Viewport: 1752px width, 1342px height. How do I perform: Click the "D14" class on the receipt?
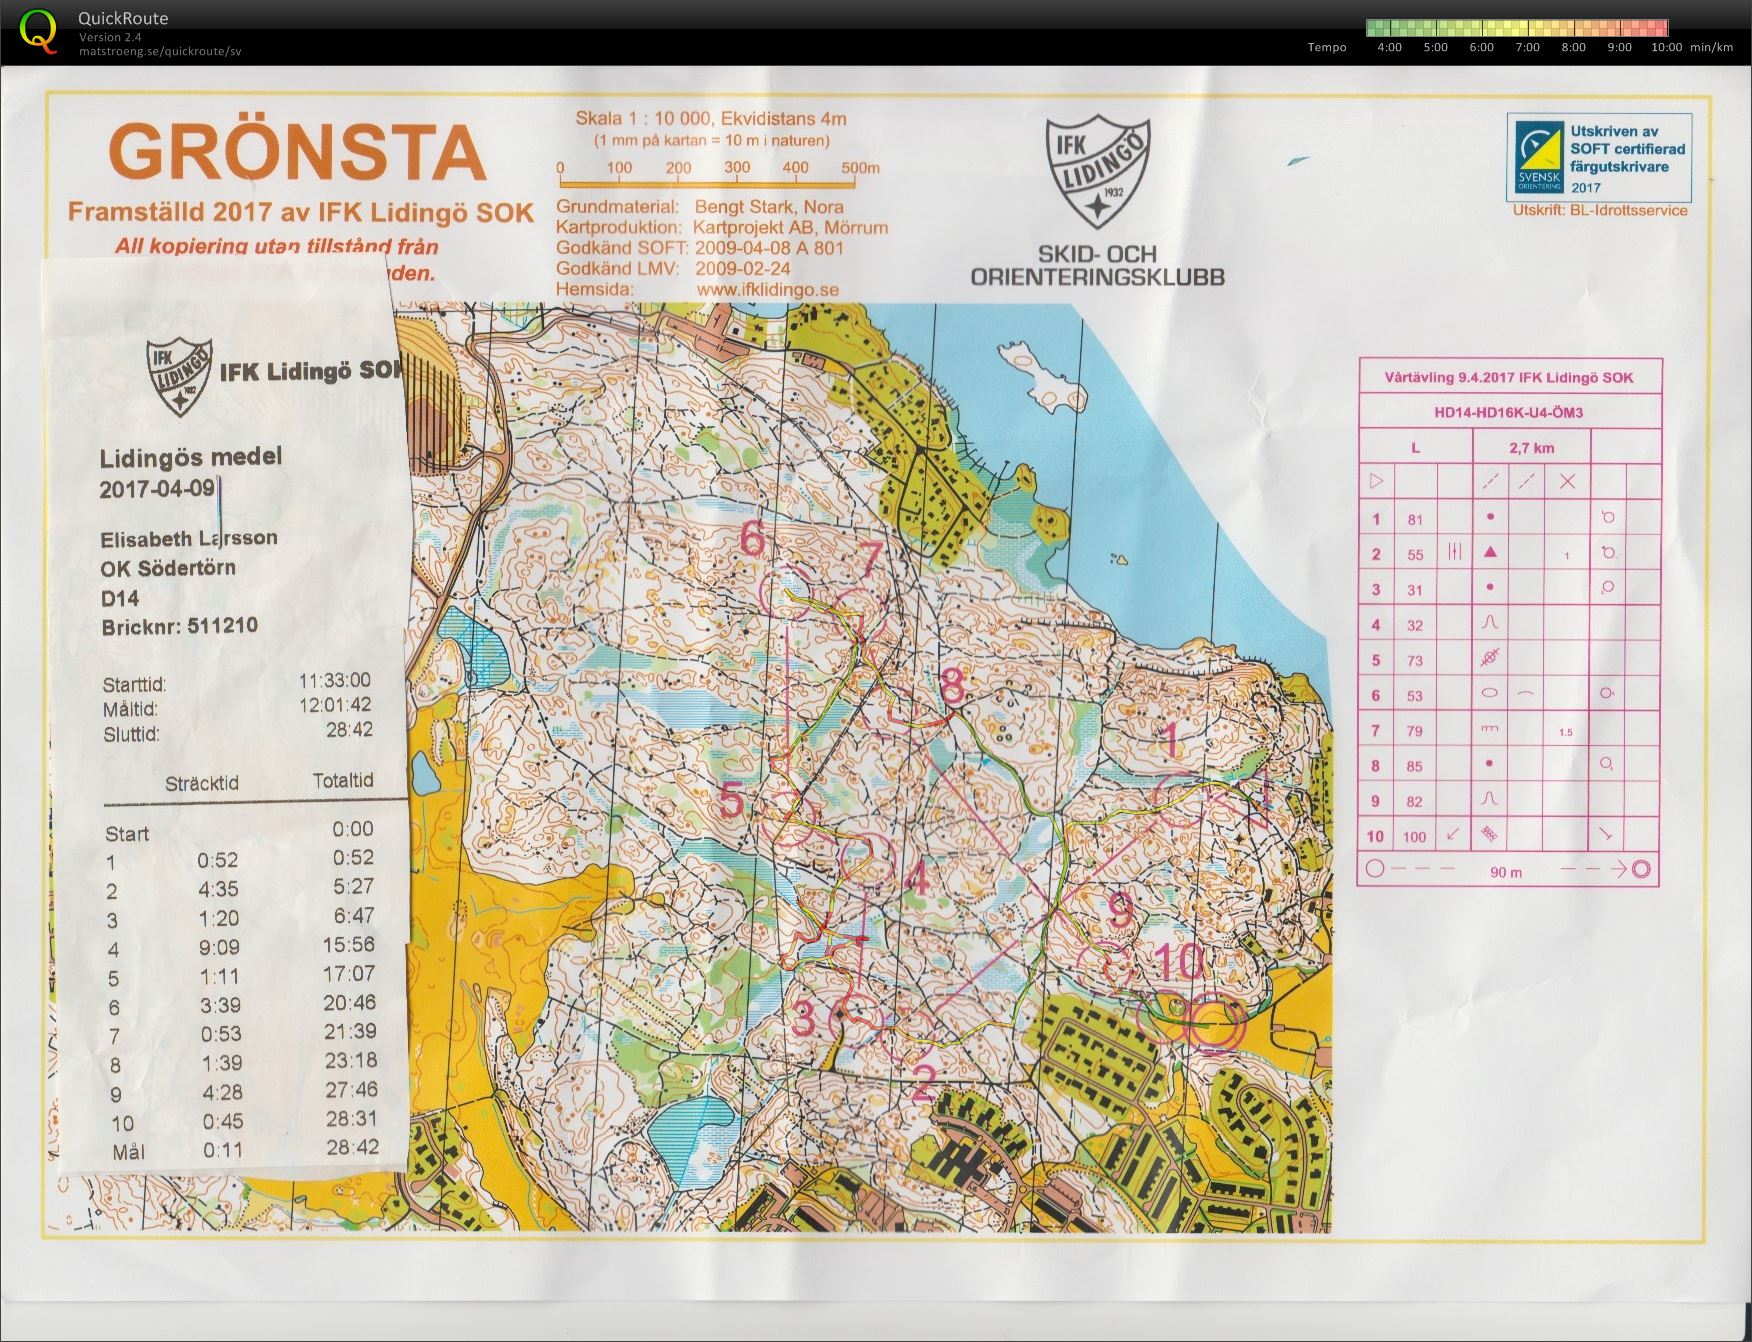point(120,598)
